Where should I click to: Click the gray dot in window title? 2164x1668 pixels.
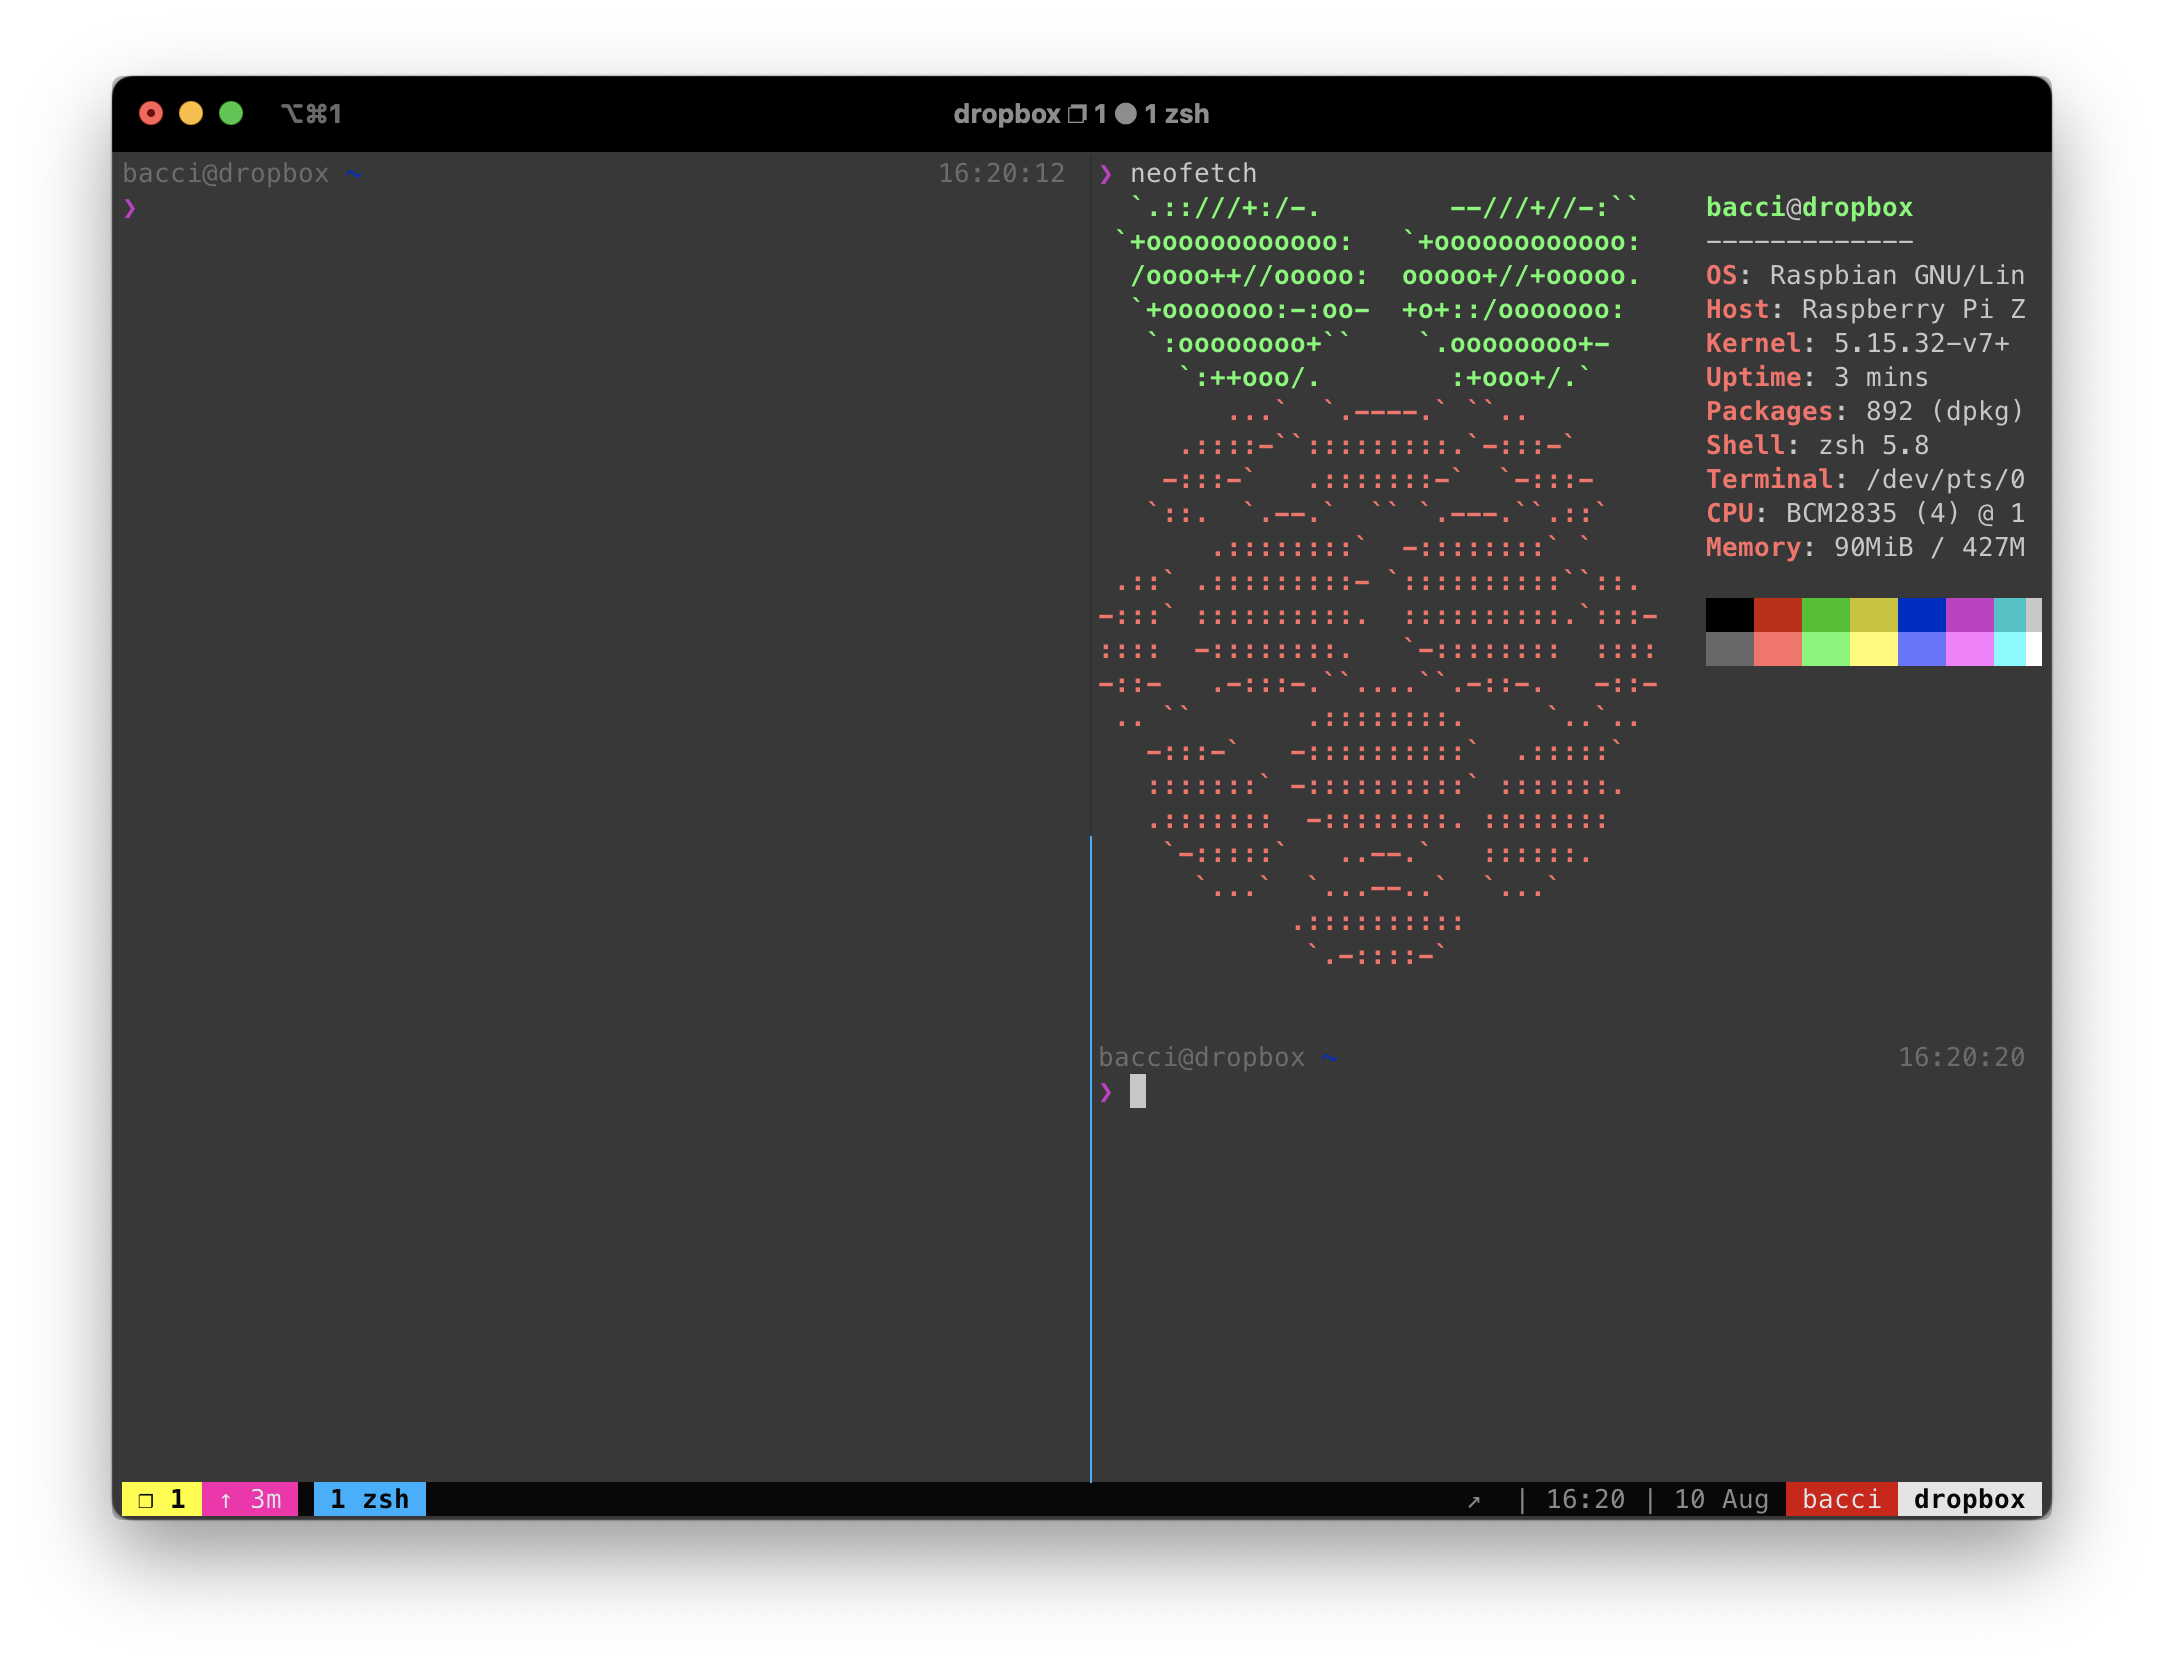[x=1126, y=114]
